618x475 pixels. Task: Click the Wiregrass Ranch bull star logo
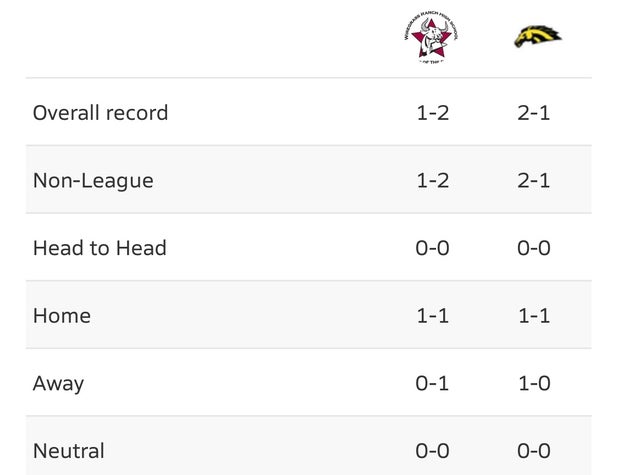(431, 37)
